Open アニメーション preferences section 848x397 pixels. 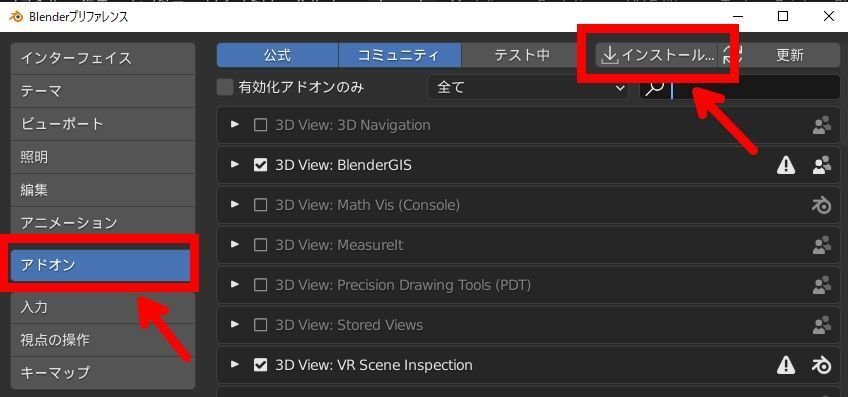coord(103,222)
